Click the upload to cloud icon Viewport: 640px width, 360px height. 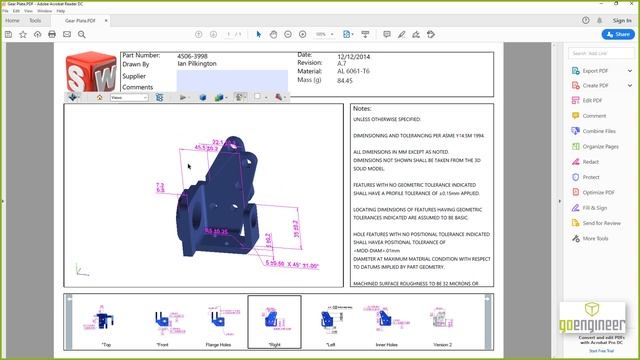click(38, 35)
